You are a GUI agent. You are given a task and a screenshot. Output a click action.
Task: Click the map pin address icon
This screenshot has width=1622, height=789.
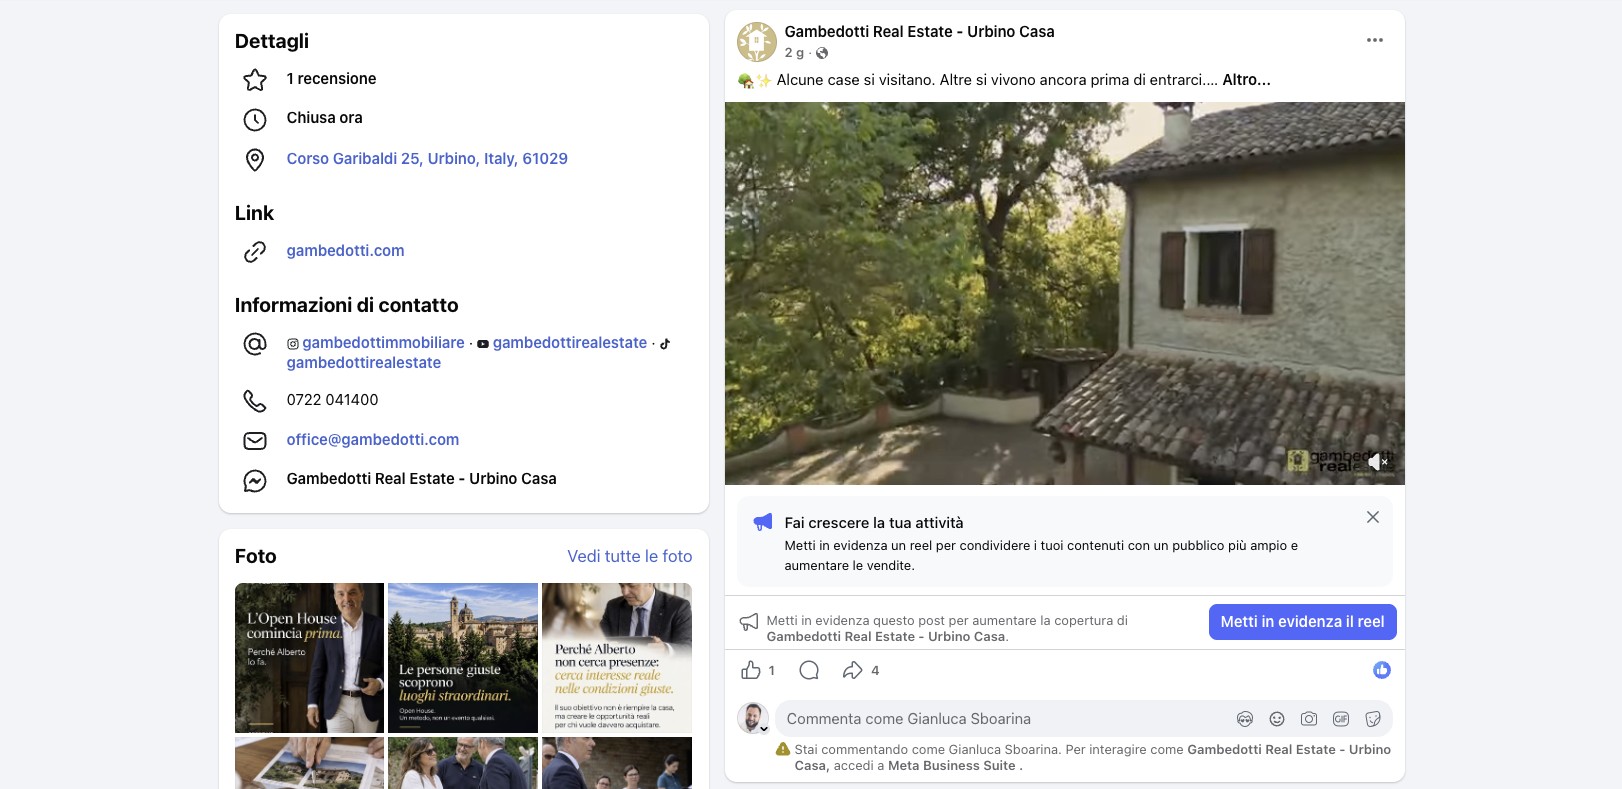click(x=255, y=159)
